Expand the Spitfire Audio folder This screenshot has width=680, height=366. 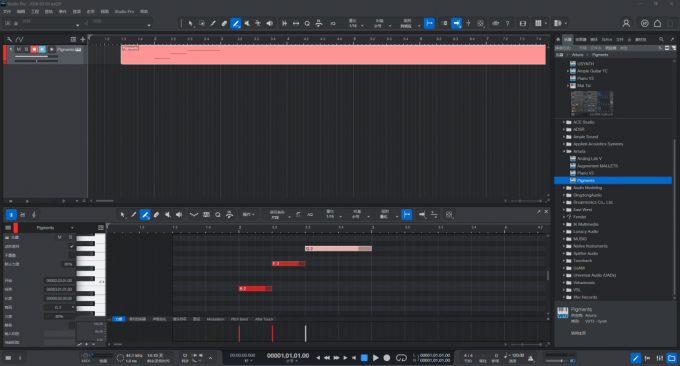tap(564, 254)
